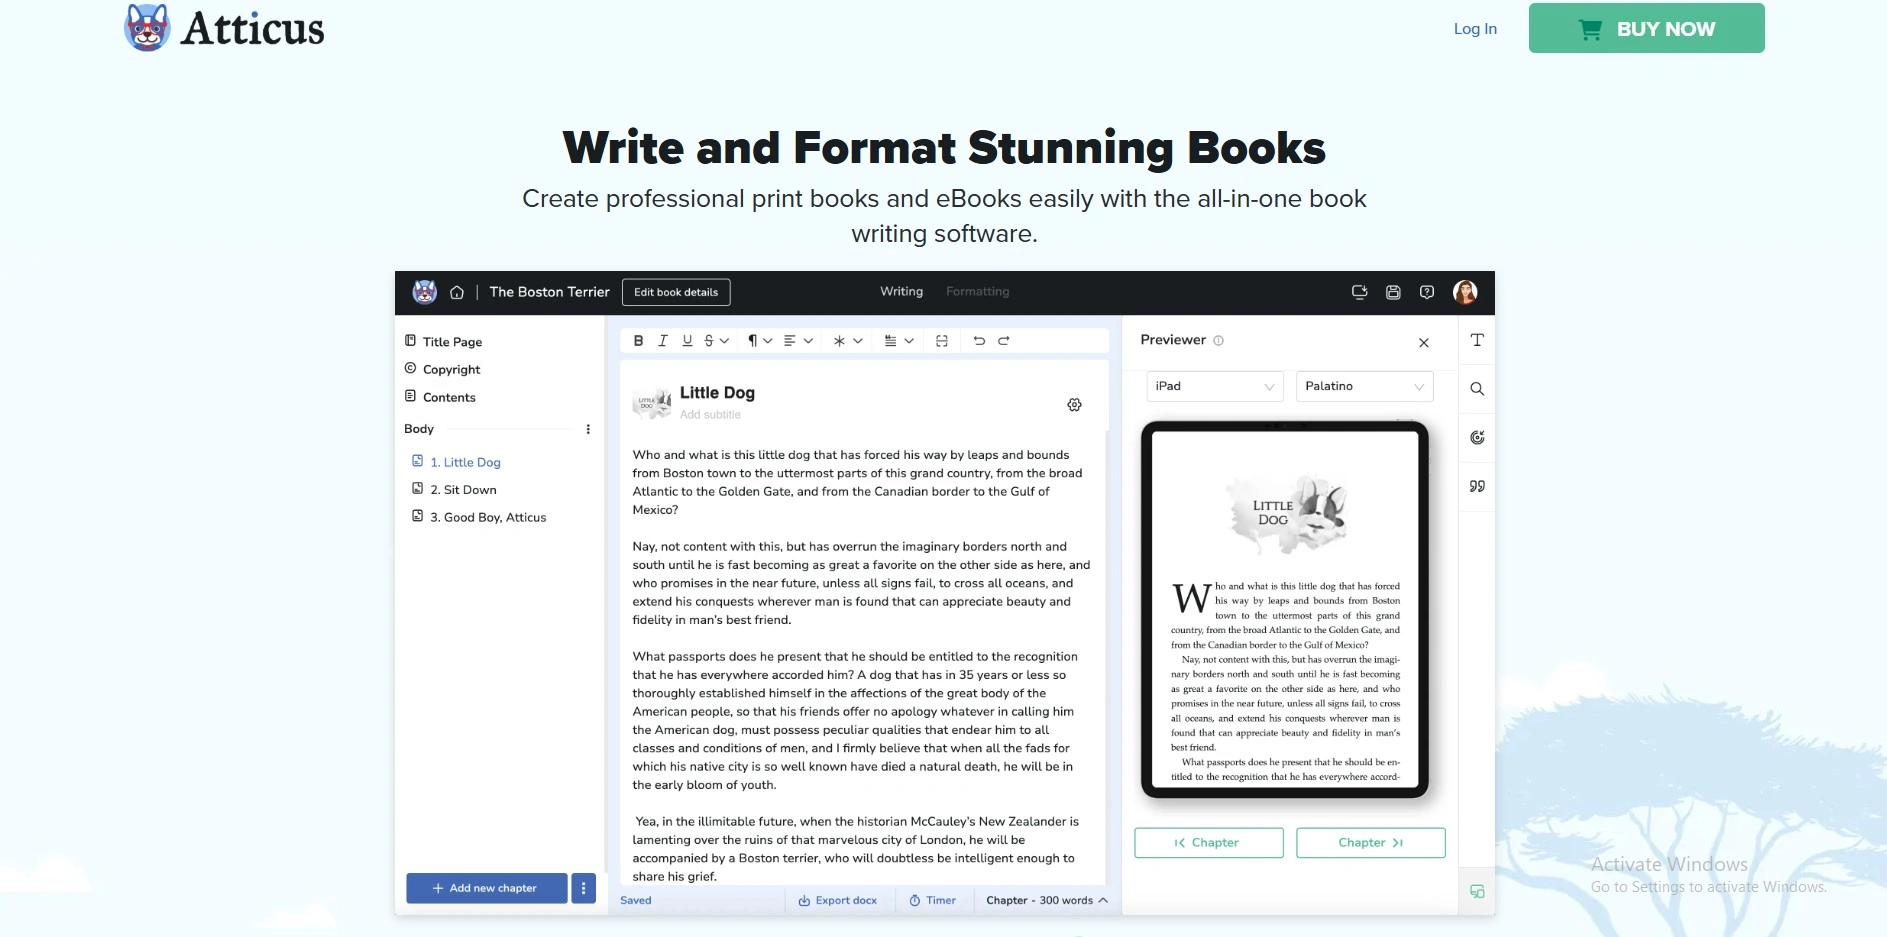Click the Add new chapter button
The image size is (1887, 937).
[x=486, y=888]
